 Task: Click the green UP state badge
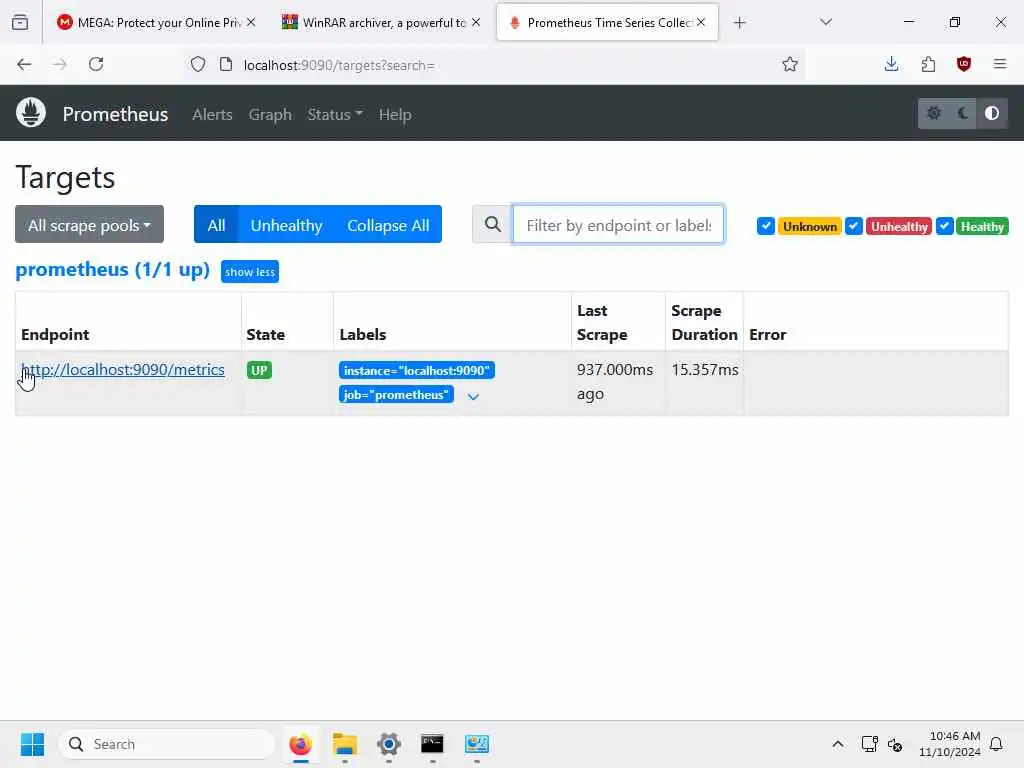(x=259, y=370)
